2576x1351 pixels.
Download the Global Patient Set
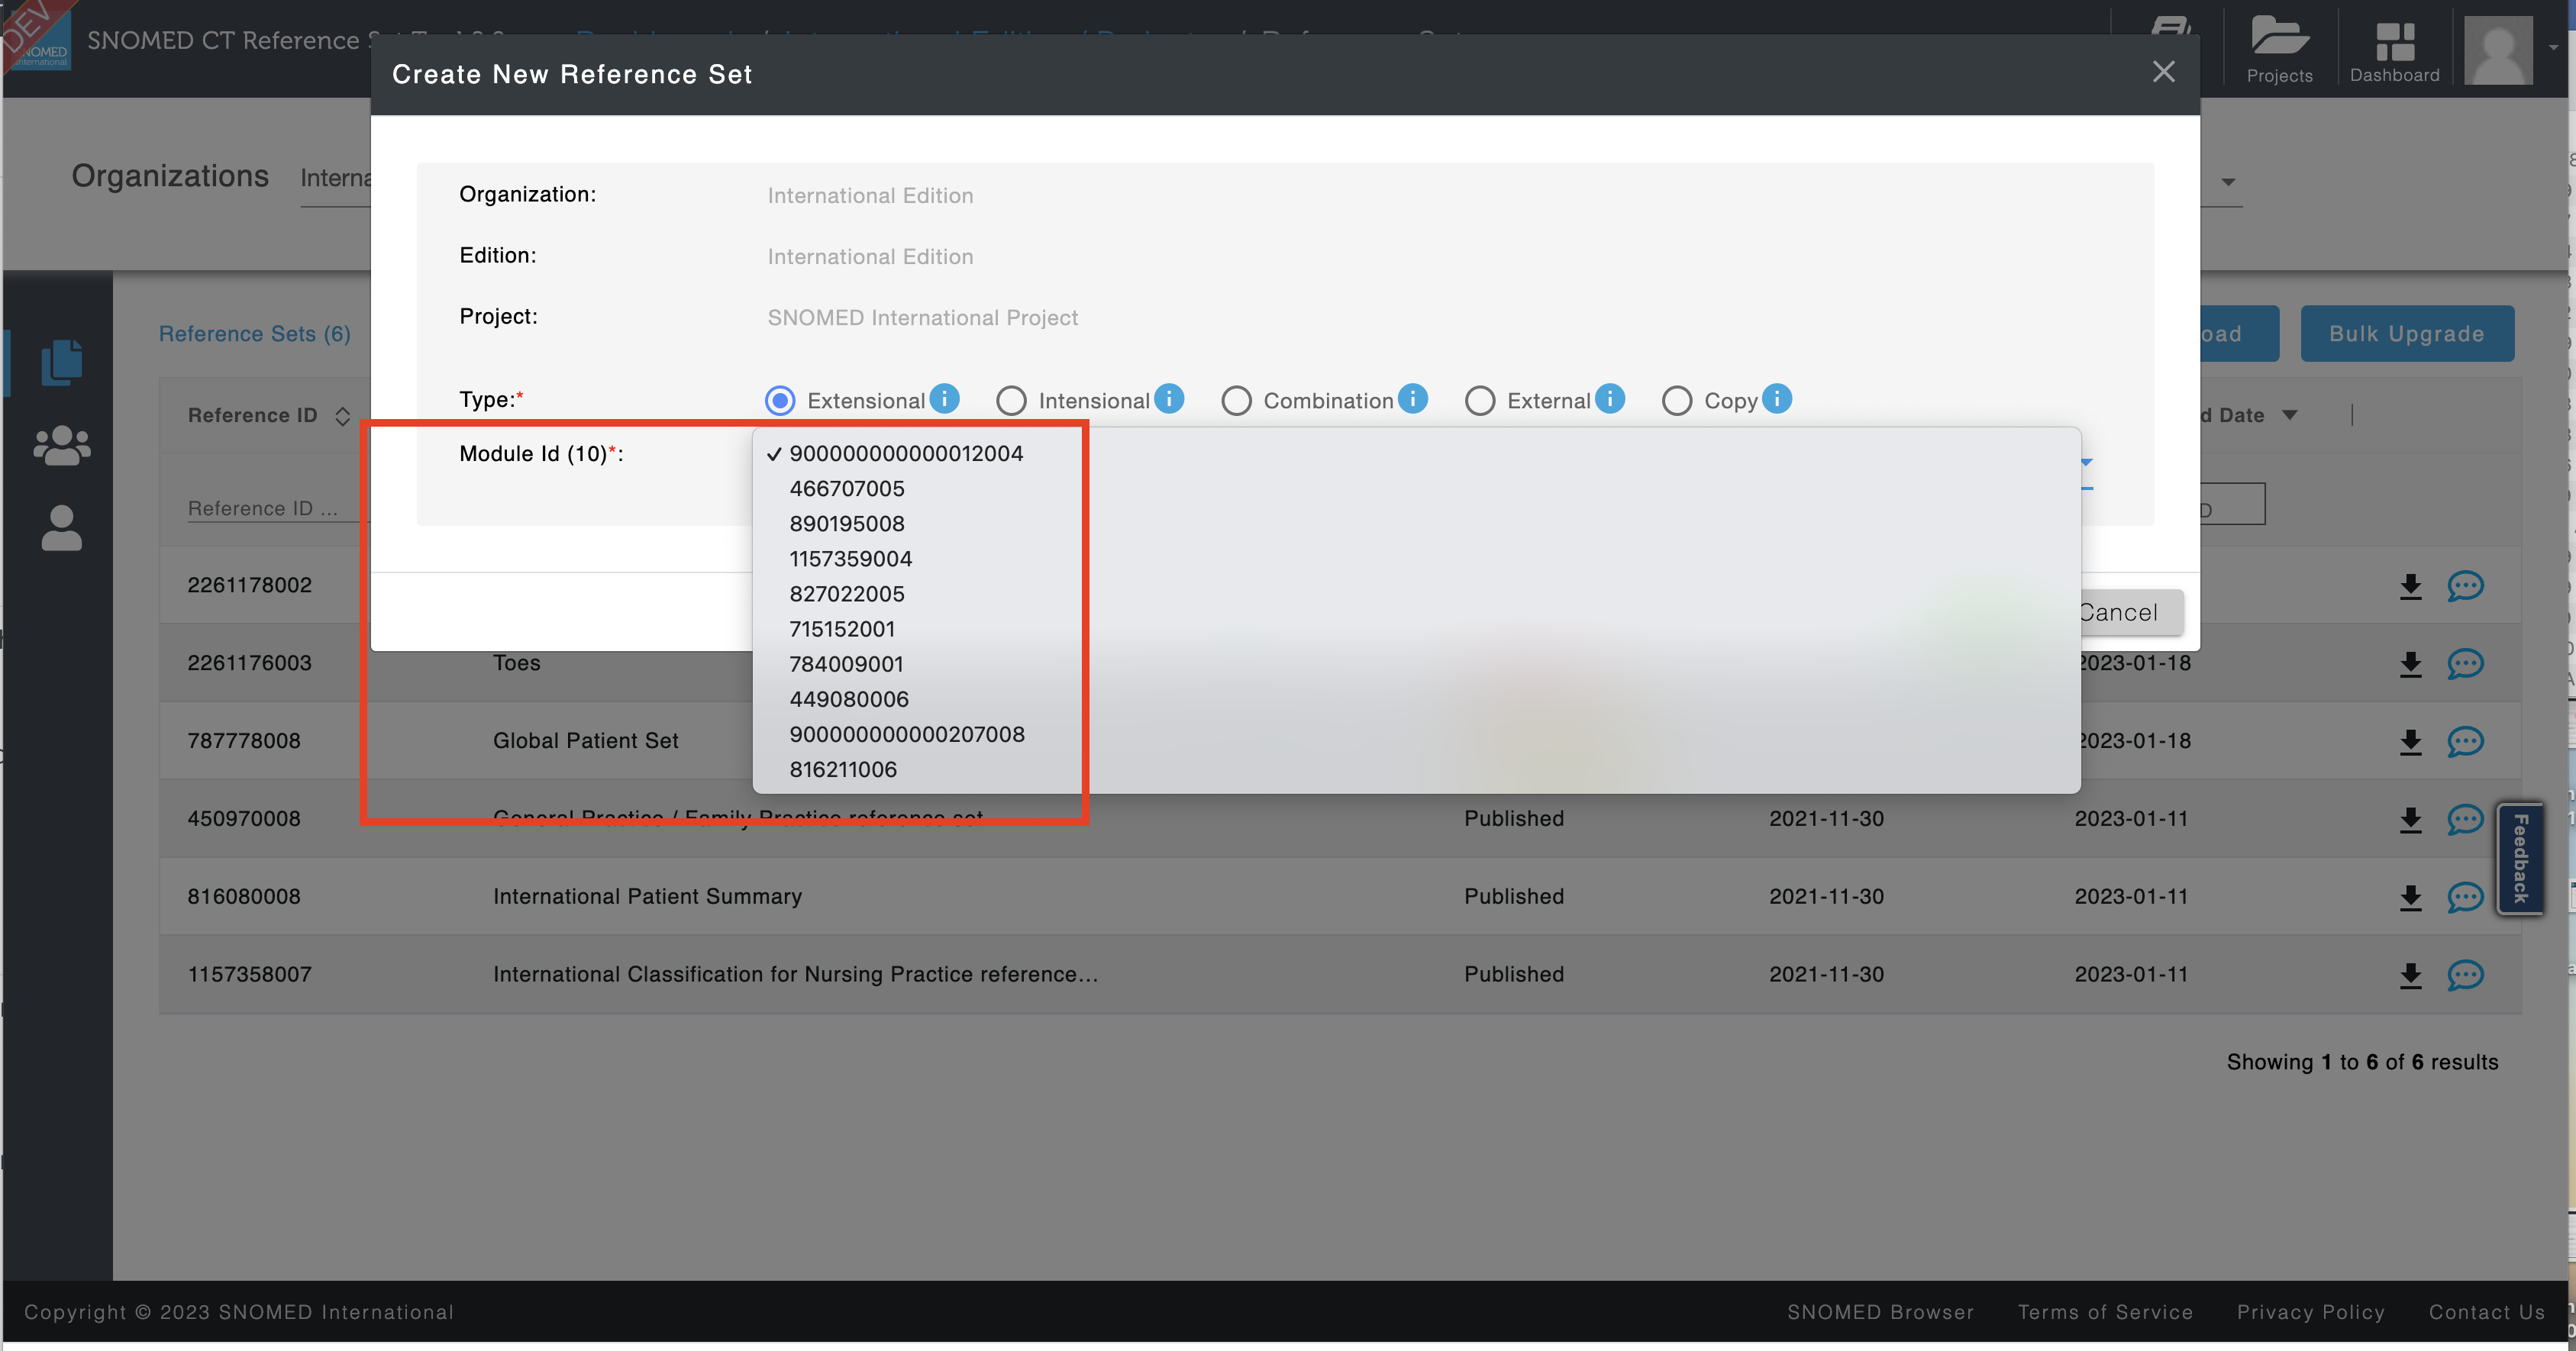click(x=2410, y=742)
